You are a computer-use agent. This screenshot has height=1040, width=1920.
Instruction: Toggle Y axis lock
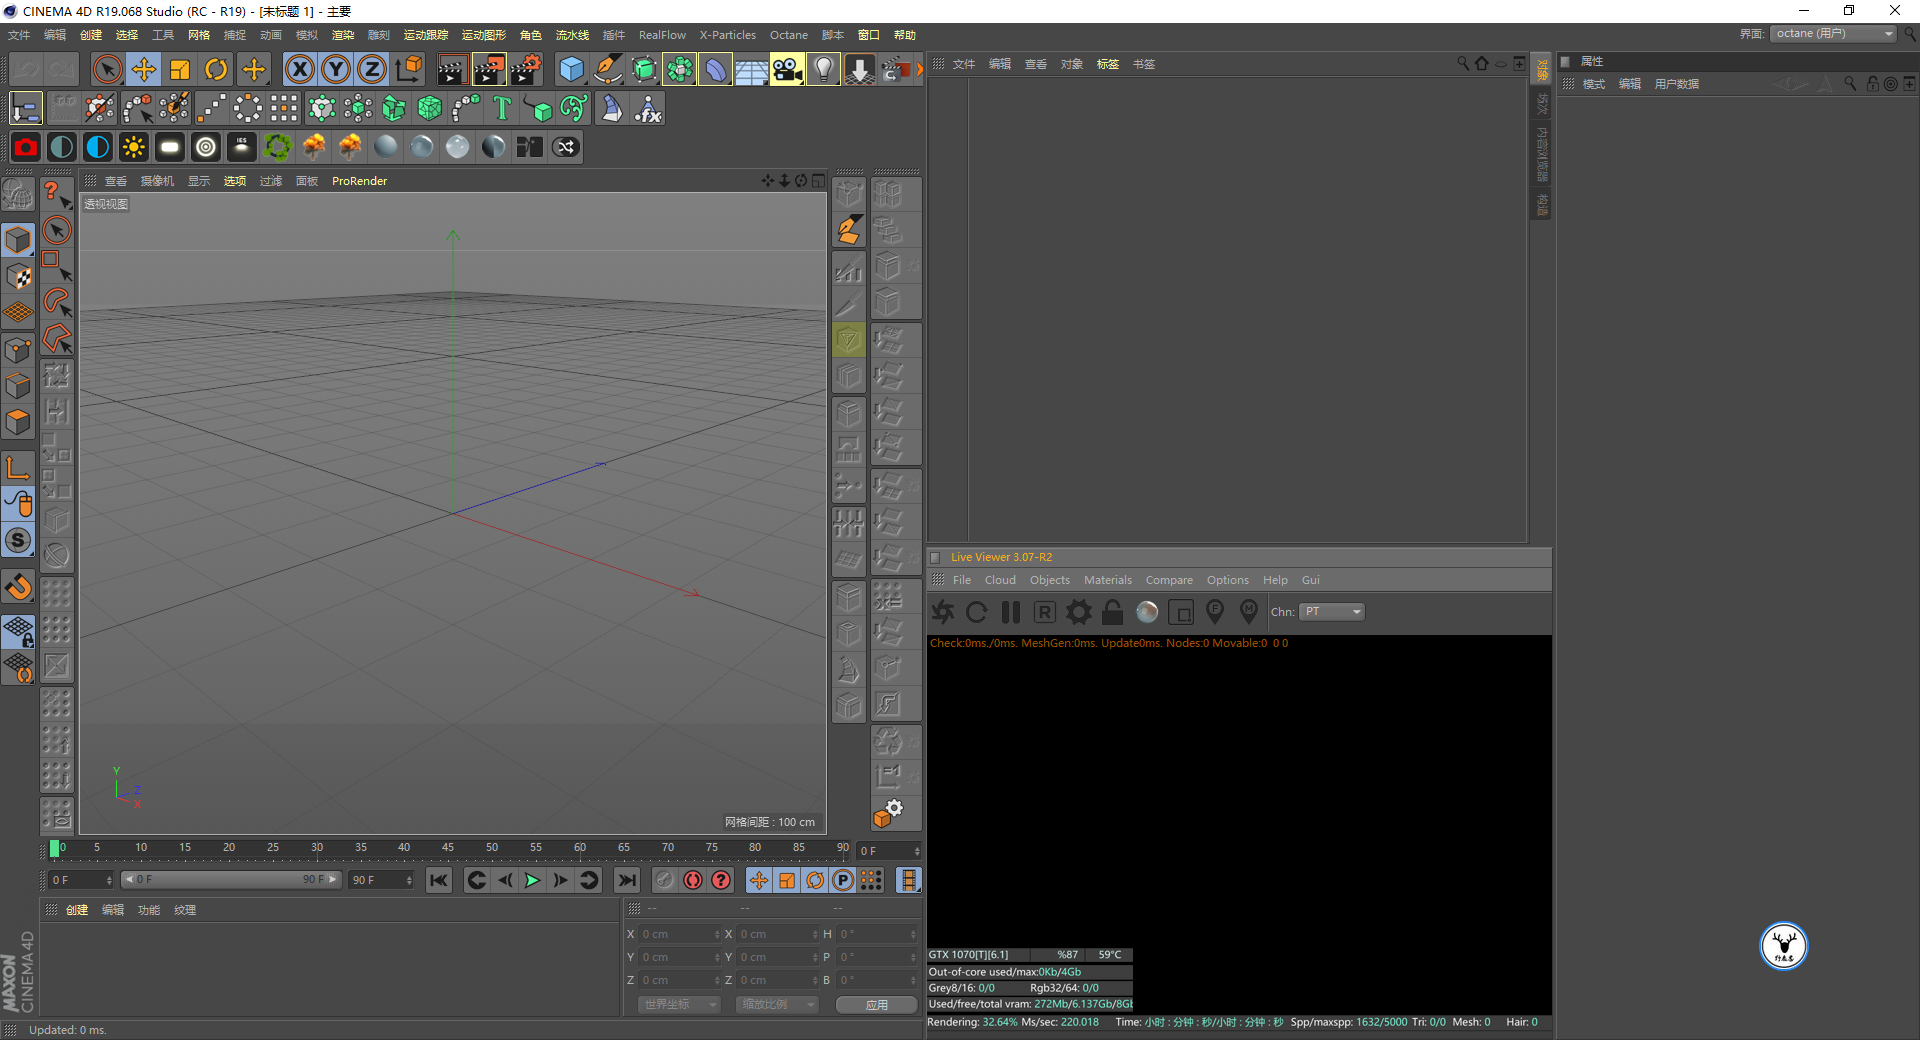click(x=336, y=69)
